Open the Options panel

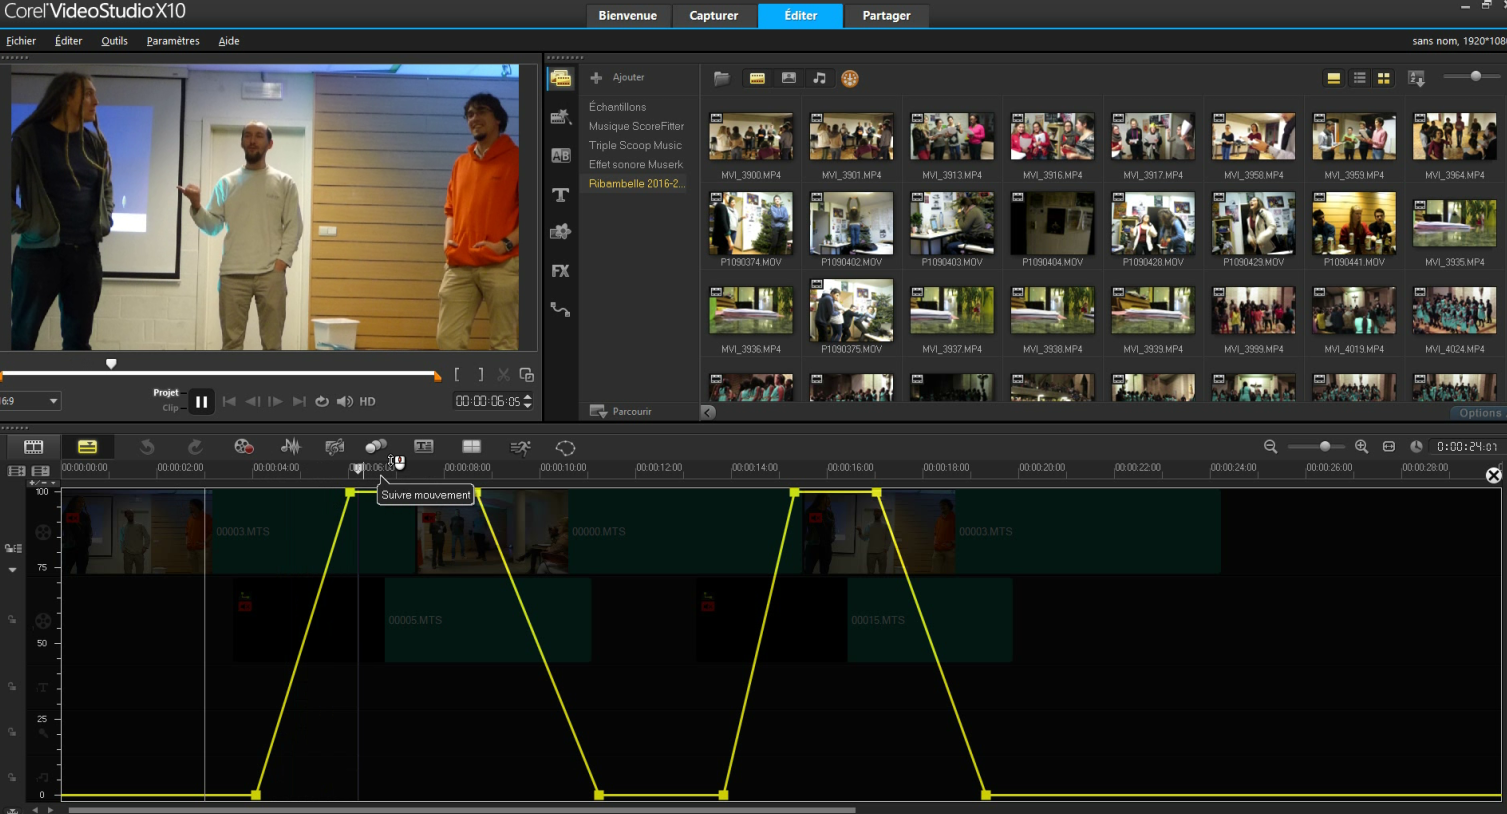pos(1479,413)
